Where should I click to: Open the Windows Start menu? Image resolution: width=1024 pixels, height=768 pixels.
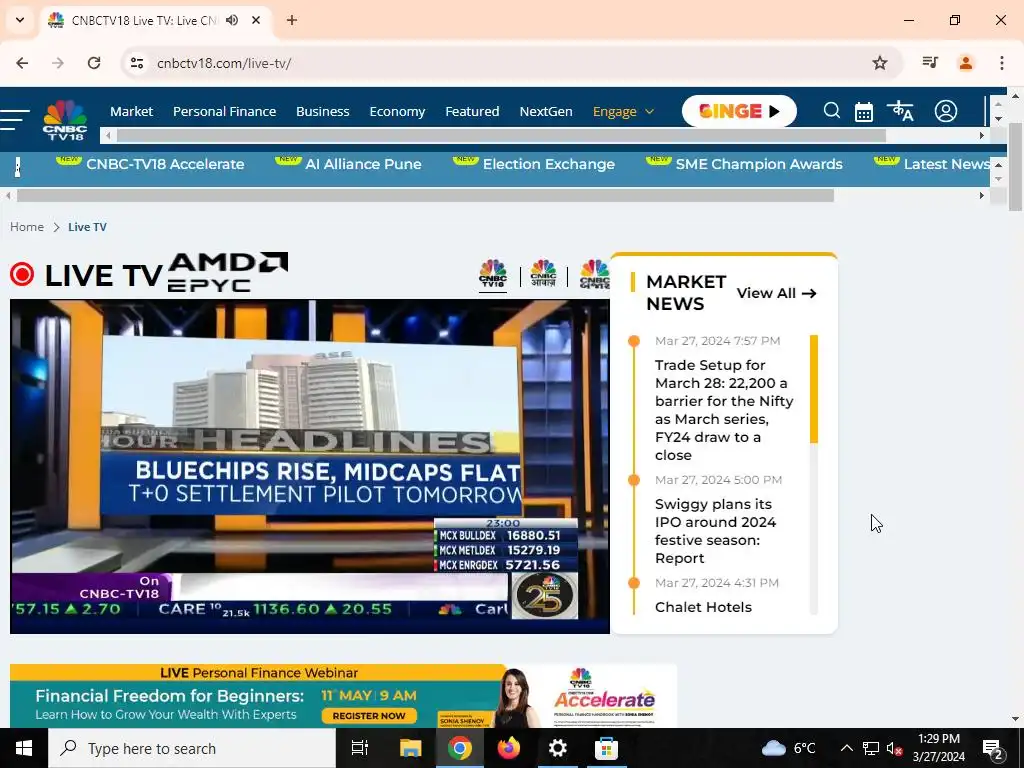coord(24,748)
